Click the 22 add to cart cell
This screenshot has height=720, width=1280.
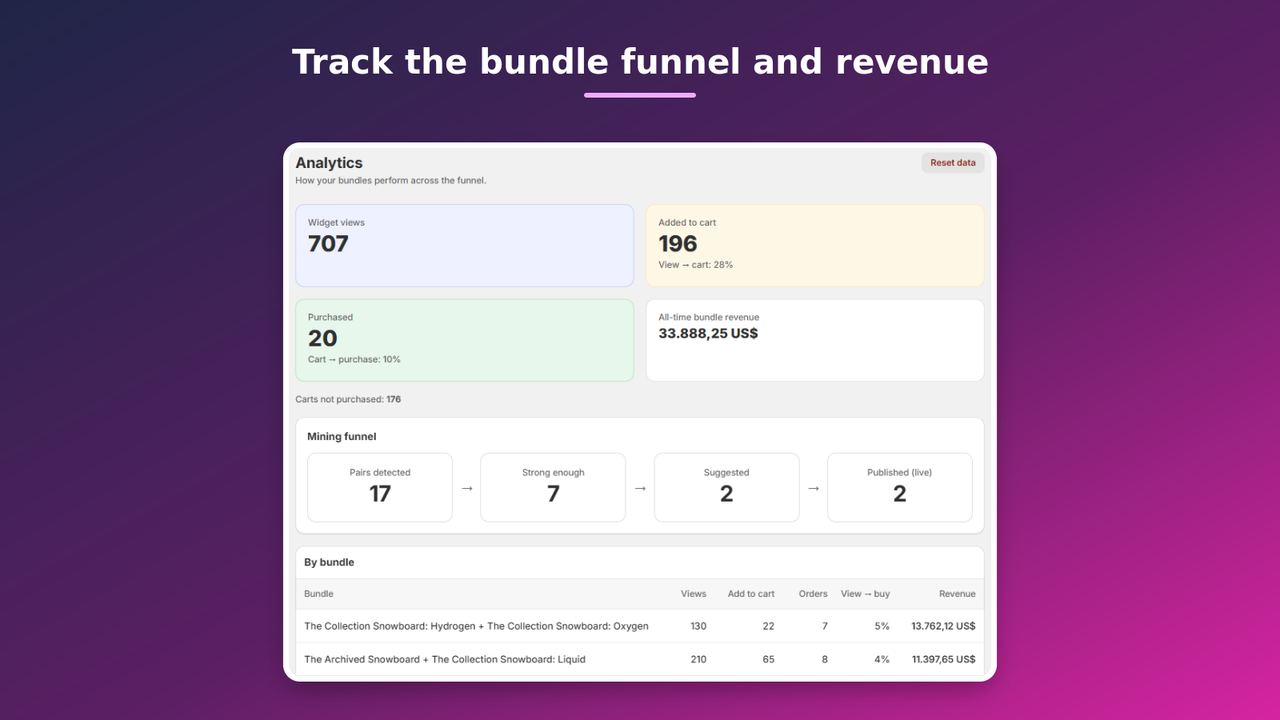click(x=768, y=626)
